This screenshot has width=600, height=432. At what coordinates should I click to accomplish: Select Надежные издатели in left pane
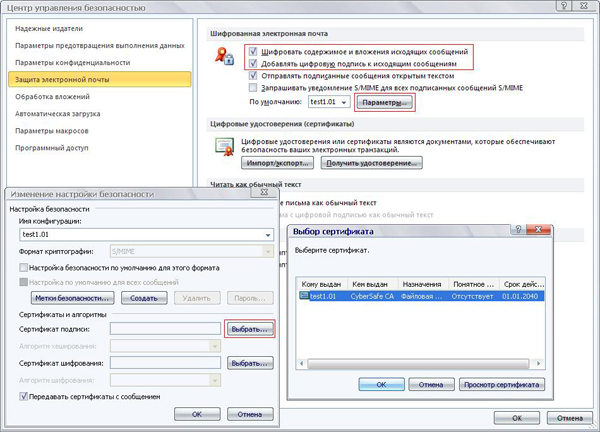[x=49, y=28]
